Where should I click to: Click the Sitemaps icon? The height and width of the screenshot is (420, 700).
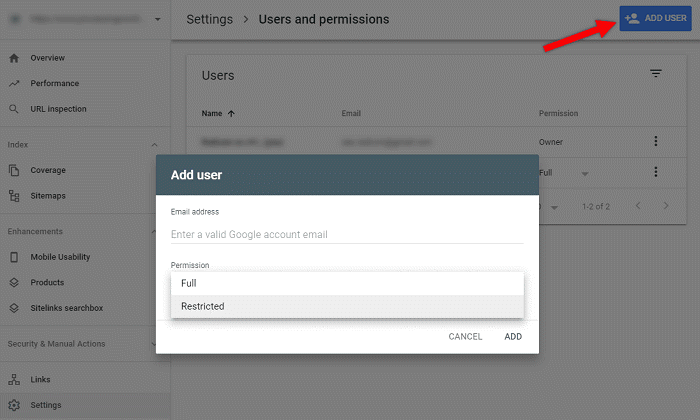[14, 196]
